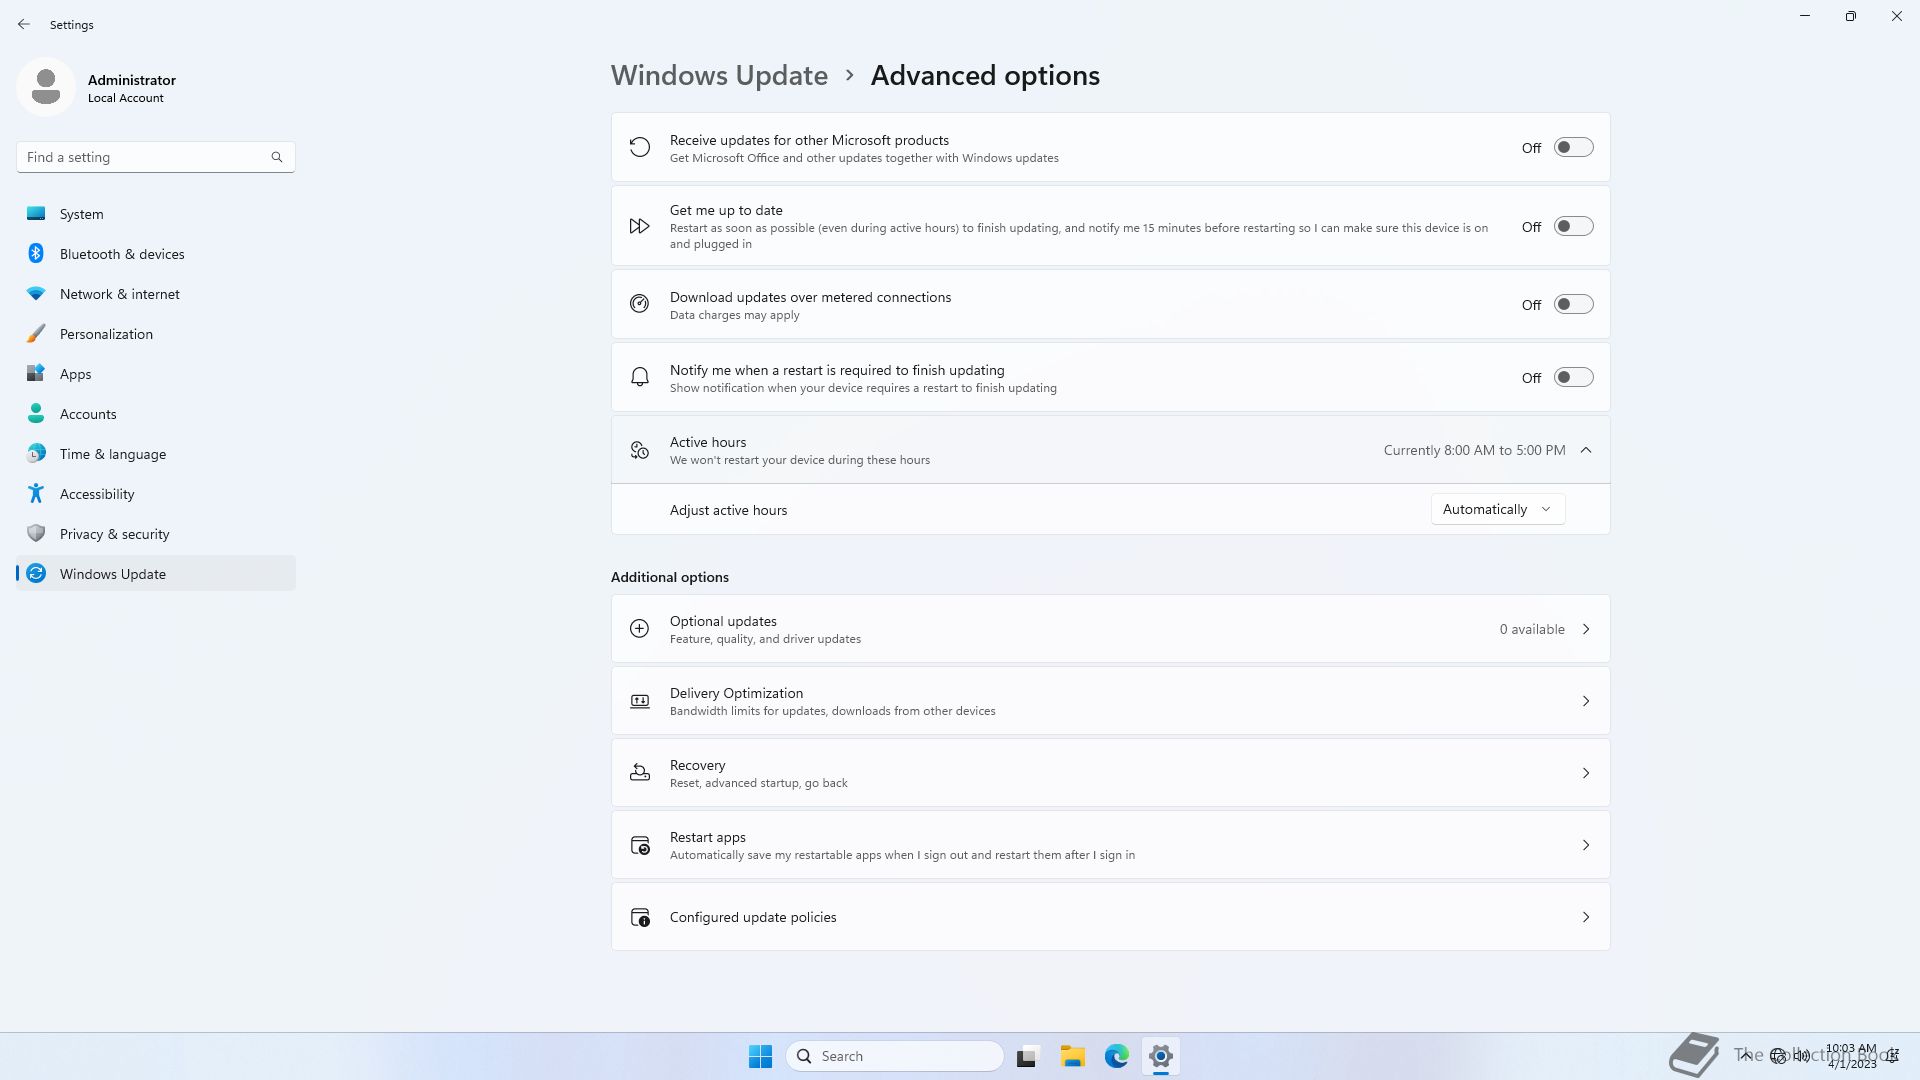Image resolution: width=1920 pixels, height=1080 pixels.
Task: Click in the Find a setting field
Action: click(x=156, y=157)
